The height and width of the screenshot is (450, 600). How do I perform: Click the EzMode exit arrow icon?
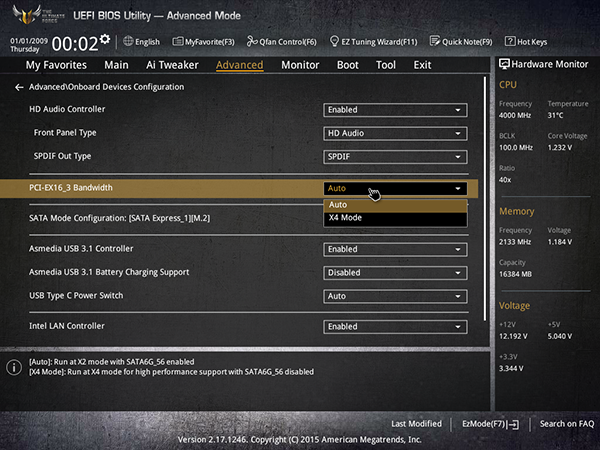[x=514, y=424]
